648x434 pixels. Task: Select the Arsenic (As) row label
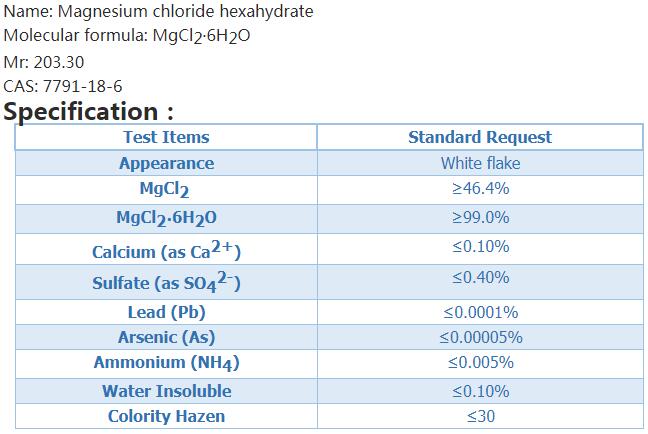click(166, 337)
